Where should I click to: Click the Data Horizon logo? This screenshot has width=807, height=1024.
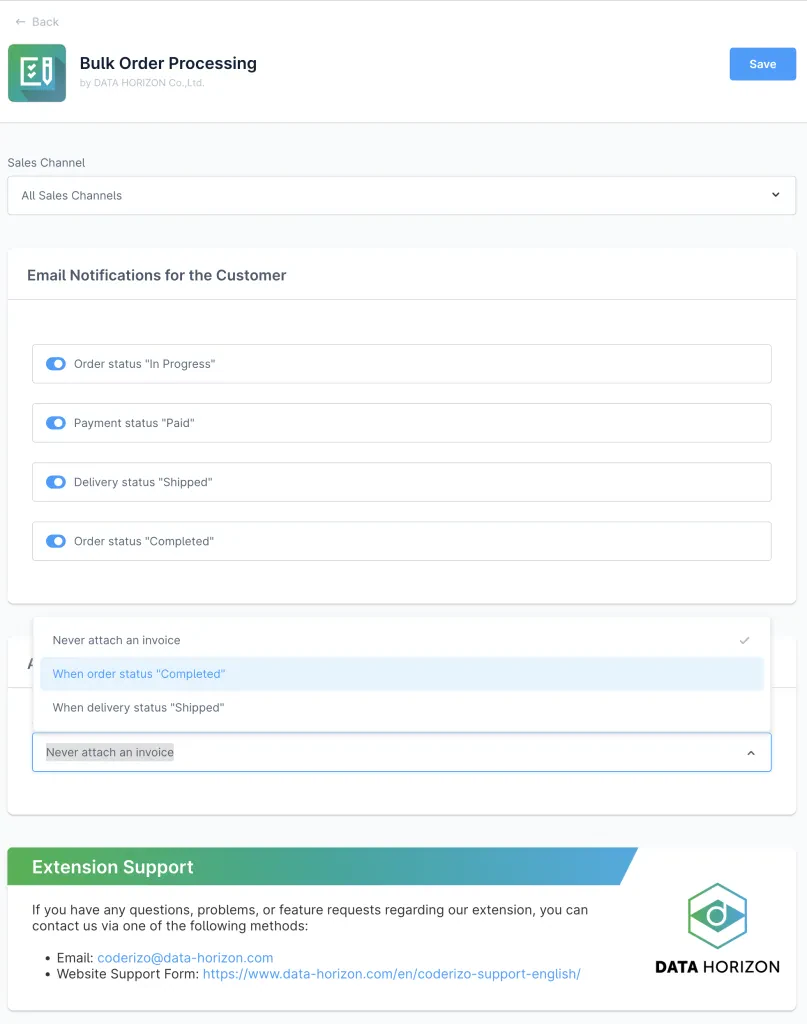[717, 929]
